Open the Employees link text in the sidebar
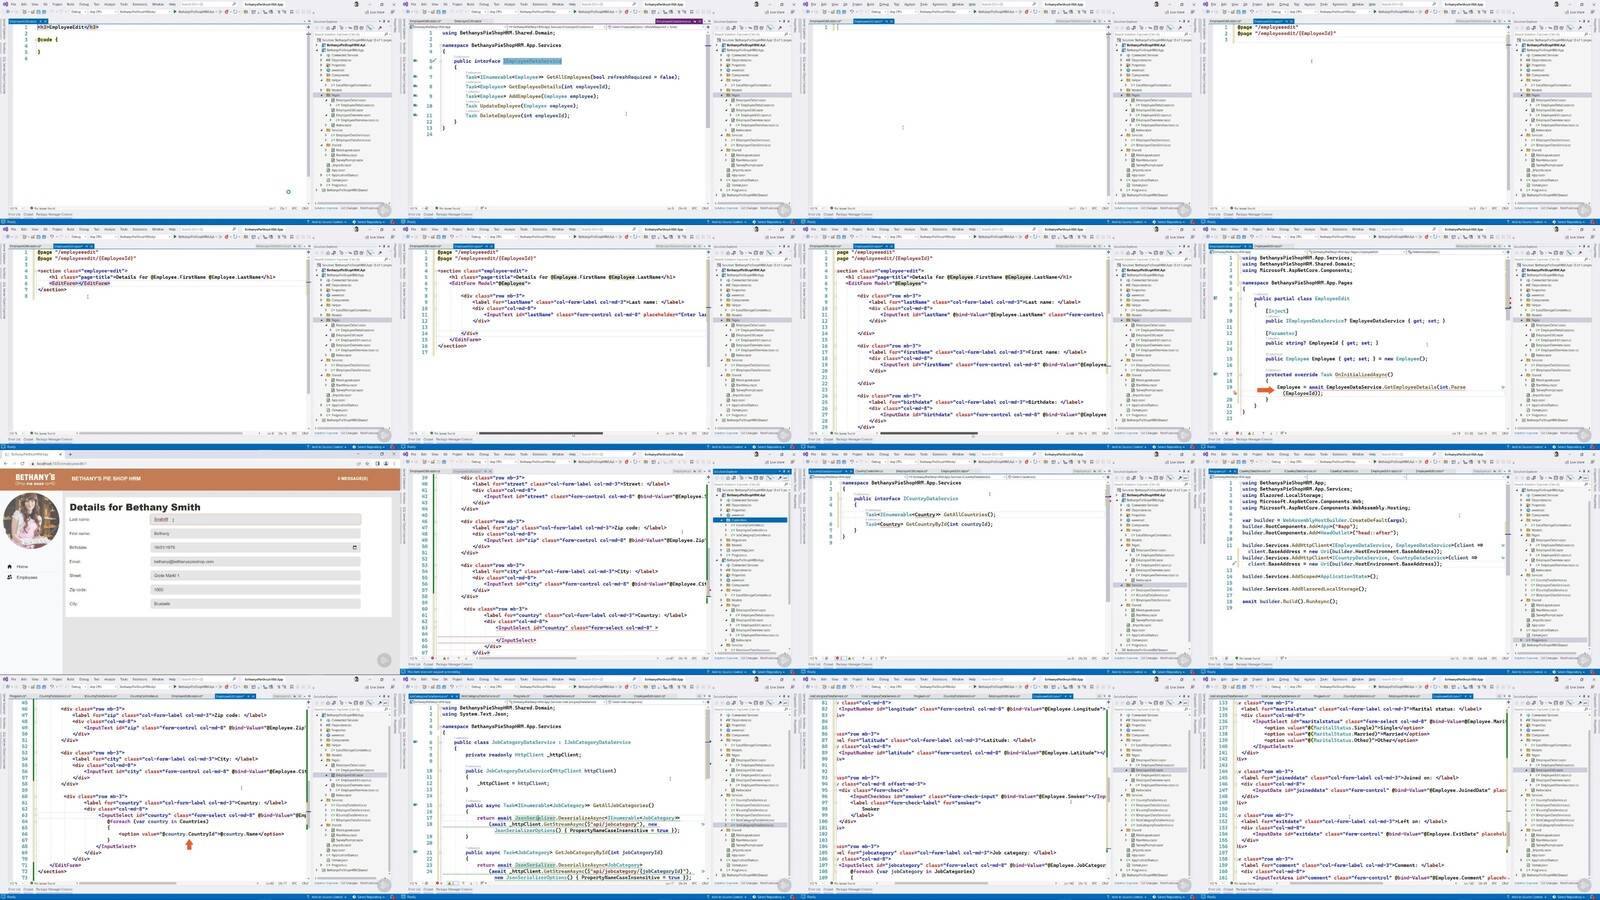The width and height of the screenshot is (1600, 900). click(26, 577)
